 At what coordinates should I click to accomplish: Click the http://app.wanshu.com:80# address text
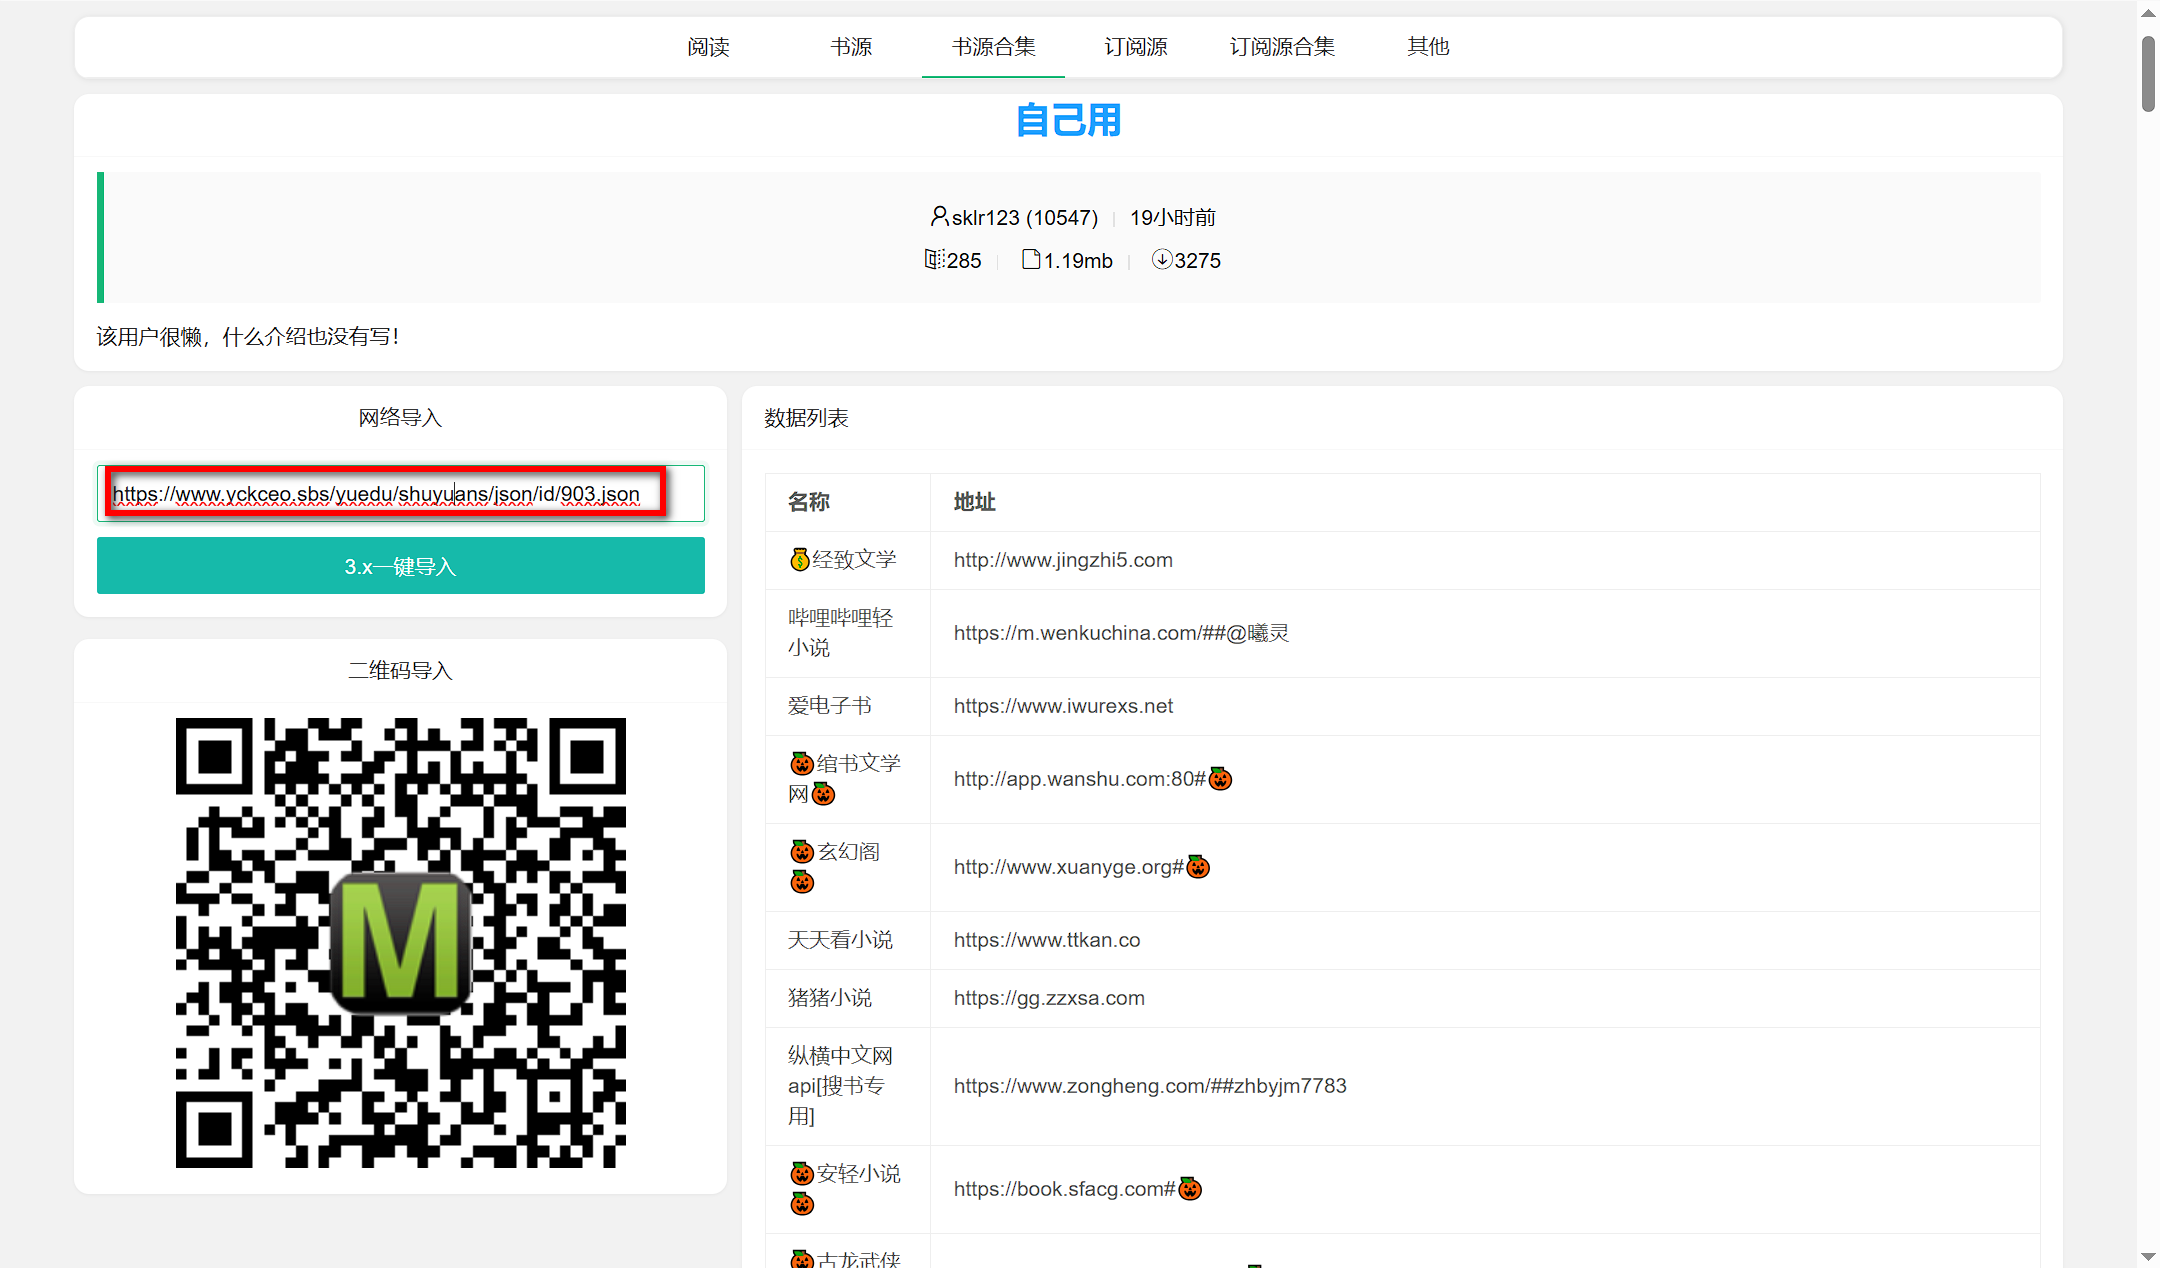coord(1080,779)
